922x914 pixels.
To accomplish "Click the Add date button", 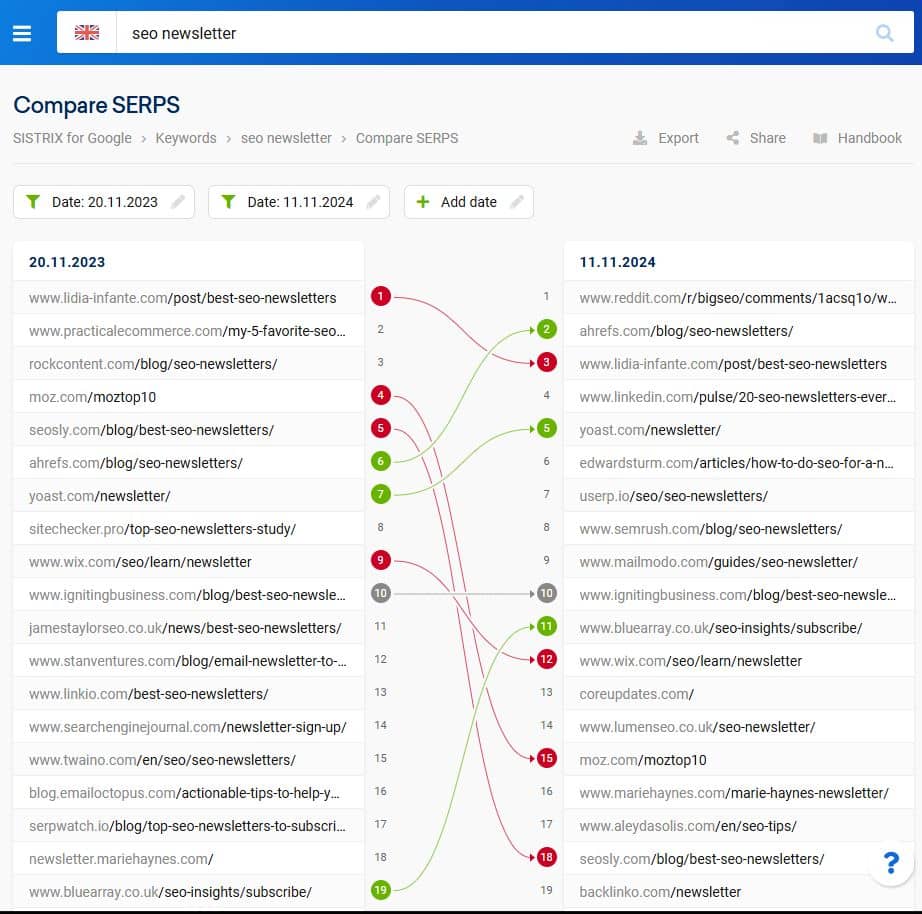I will click(x=469, y=202).
